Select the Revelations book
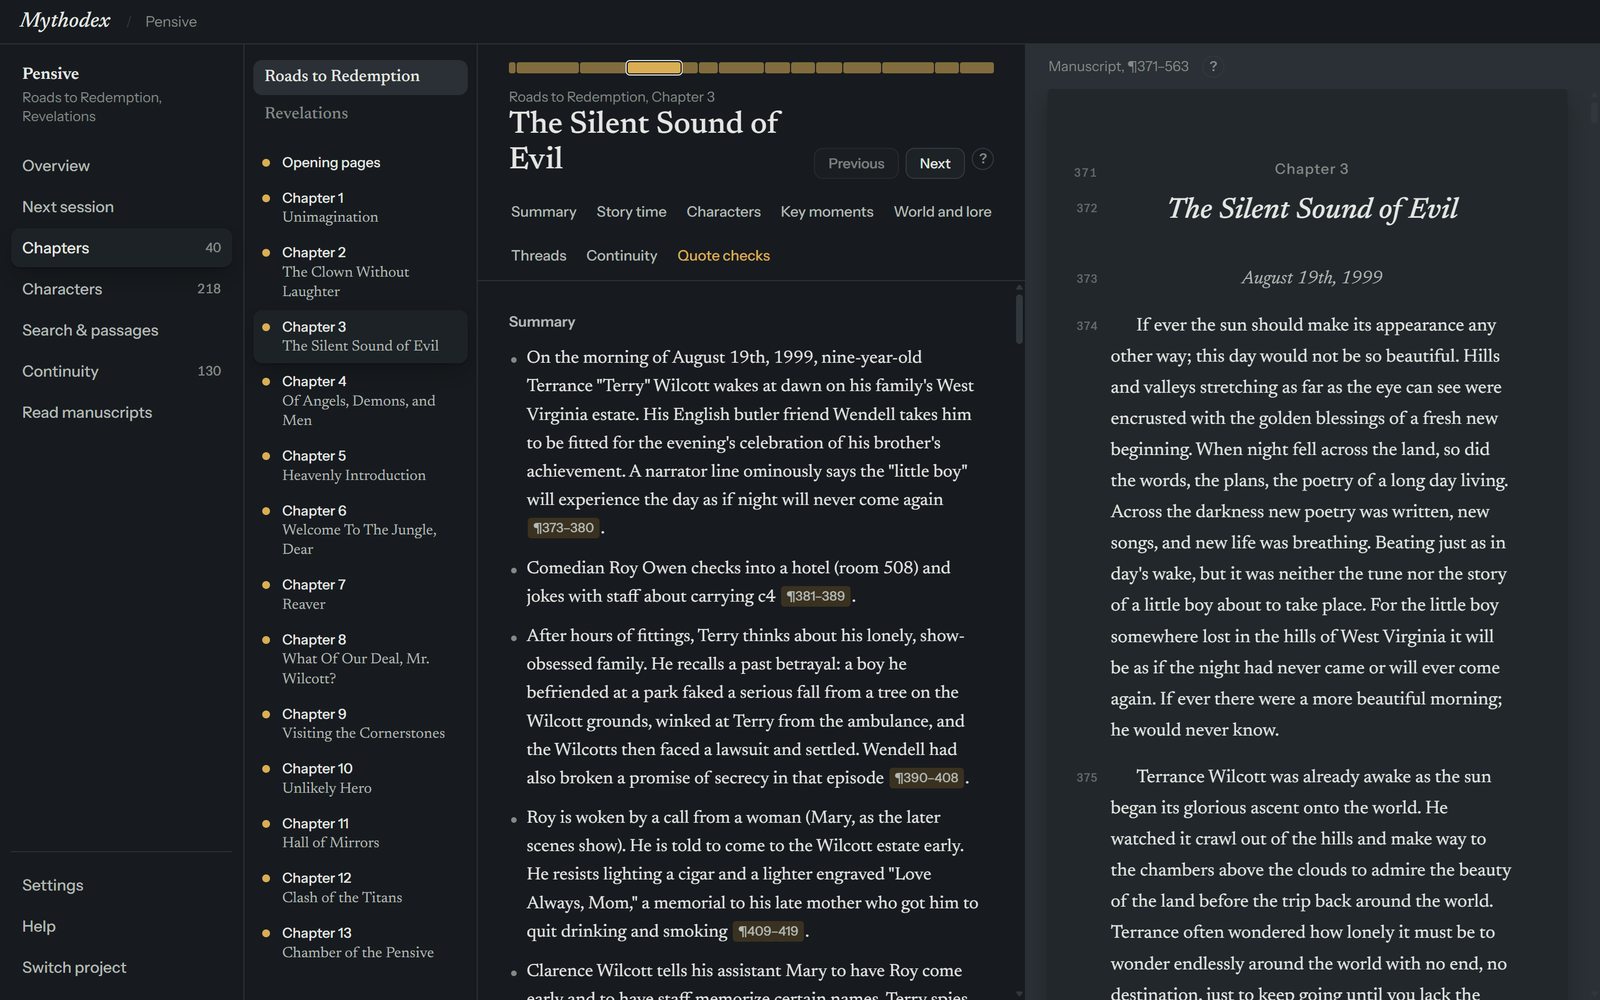 coord(360,114)
